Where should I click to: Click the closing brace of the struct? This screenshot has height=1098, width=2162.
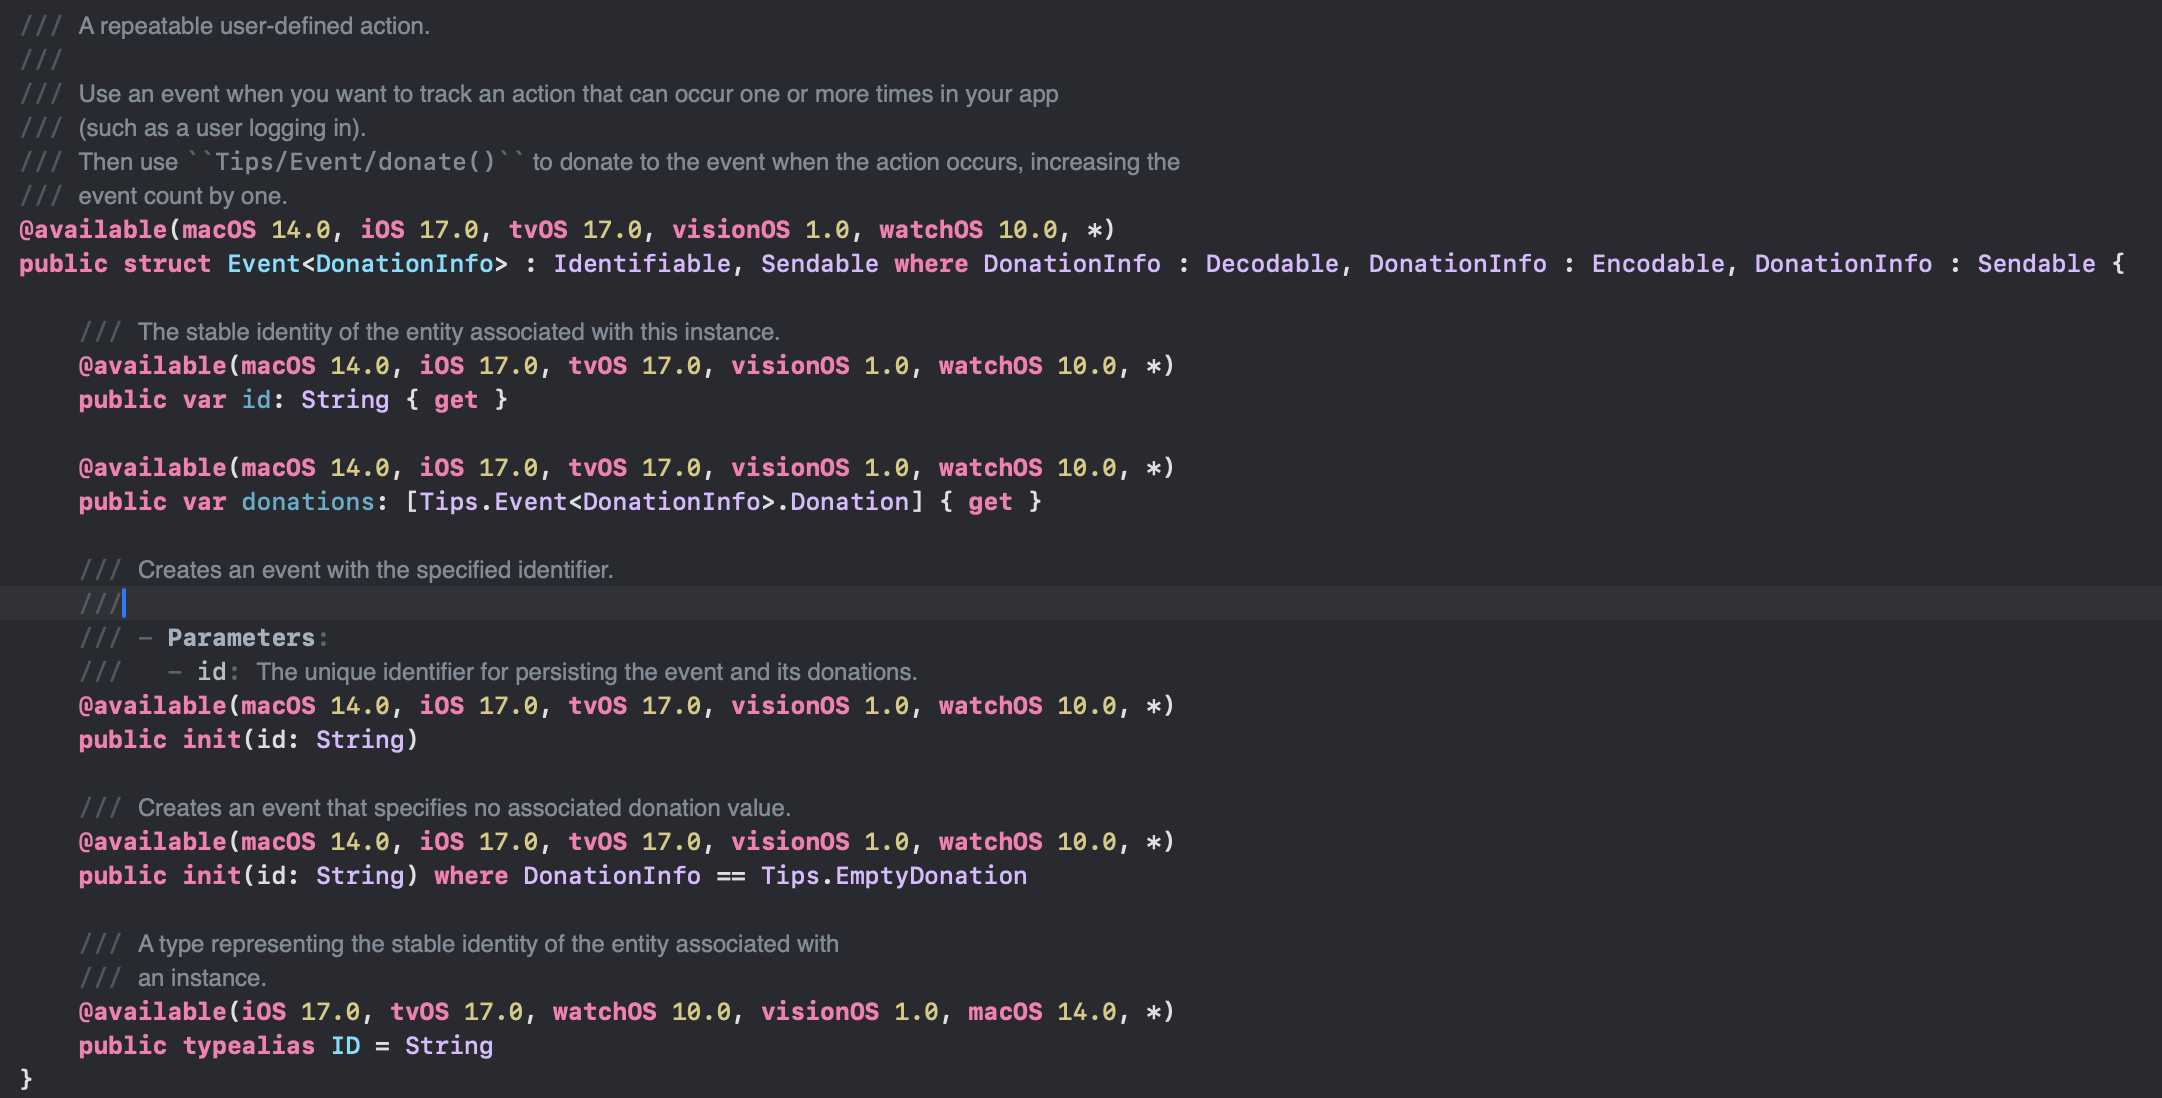(x=26, y=1079)
